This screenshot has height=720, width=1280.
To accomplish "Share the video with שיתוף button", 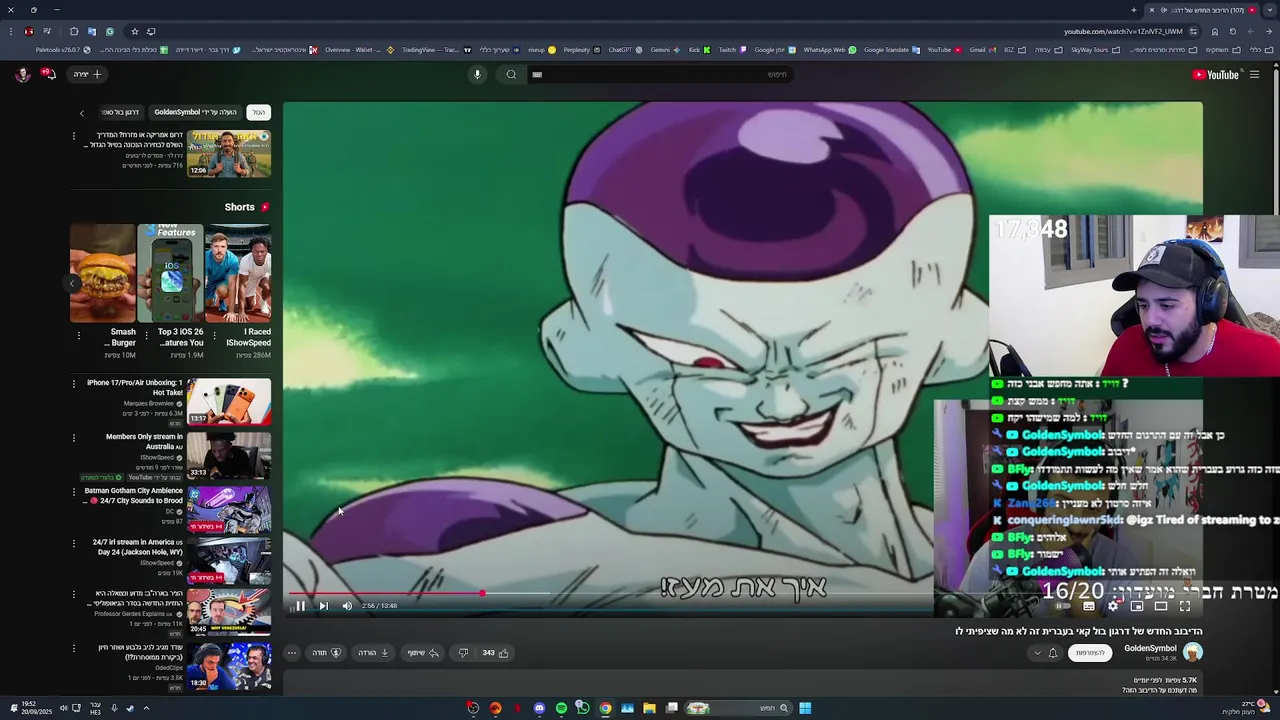I will 423,653.
